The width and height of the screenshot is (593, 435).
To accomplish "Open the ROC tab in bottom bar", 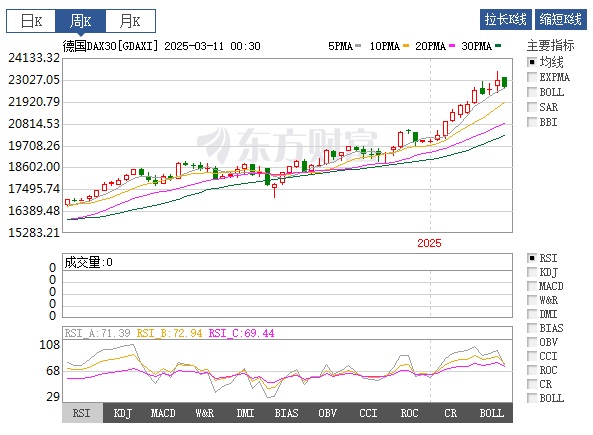I will tap(410, 413).
